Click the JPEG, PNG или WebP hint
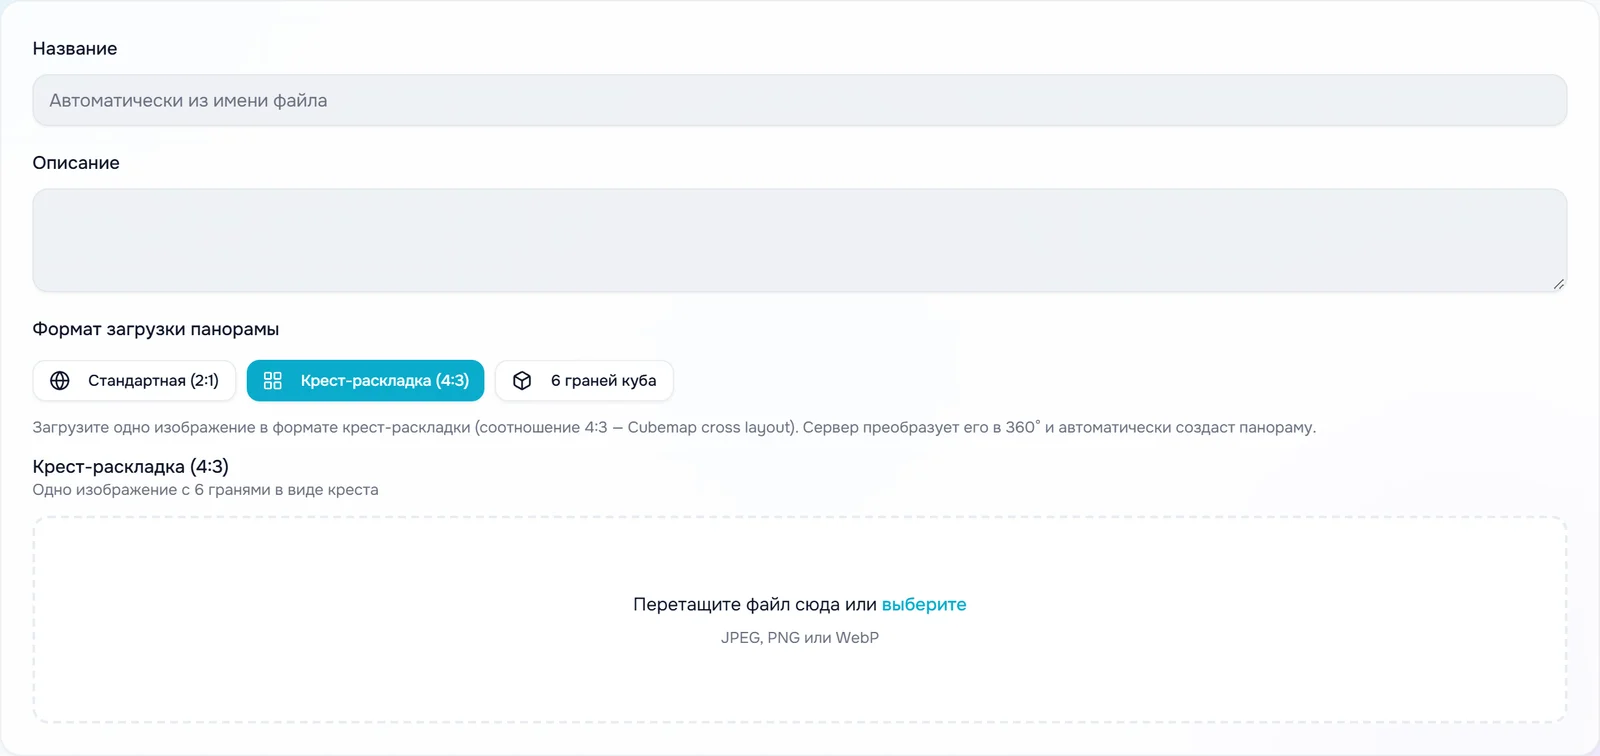The height and width of the screenshot is (756, 1600). coord(800,638)
